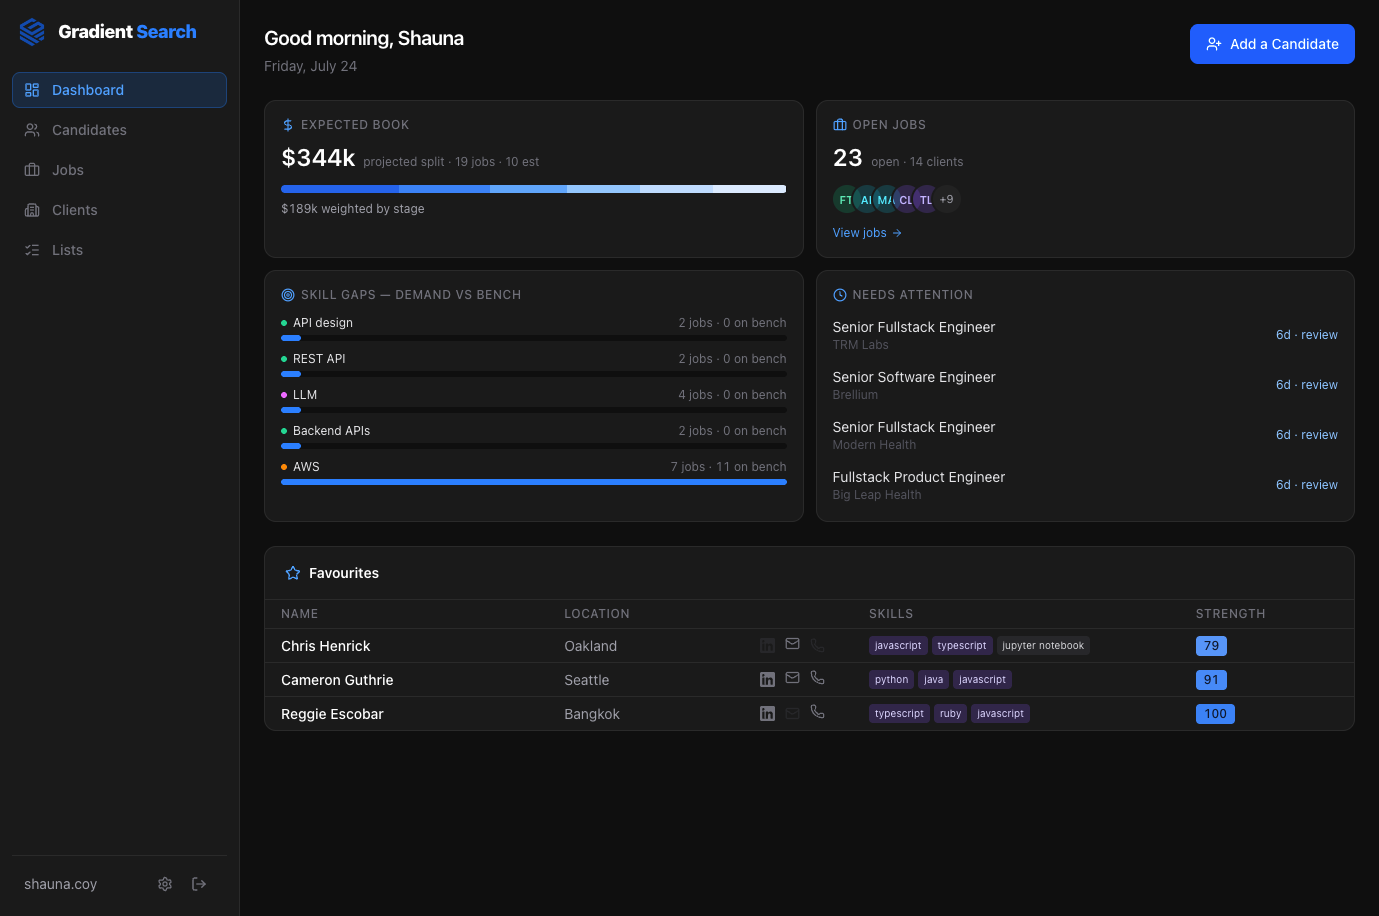
Task: Click Cameron Guthrie's email icon
Action: coord(792,678)
